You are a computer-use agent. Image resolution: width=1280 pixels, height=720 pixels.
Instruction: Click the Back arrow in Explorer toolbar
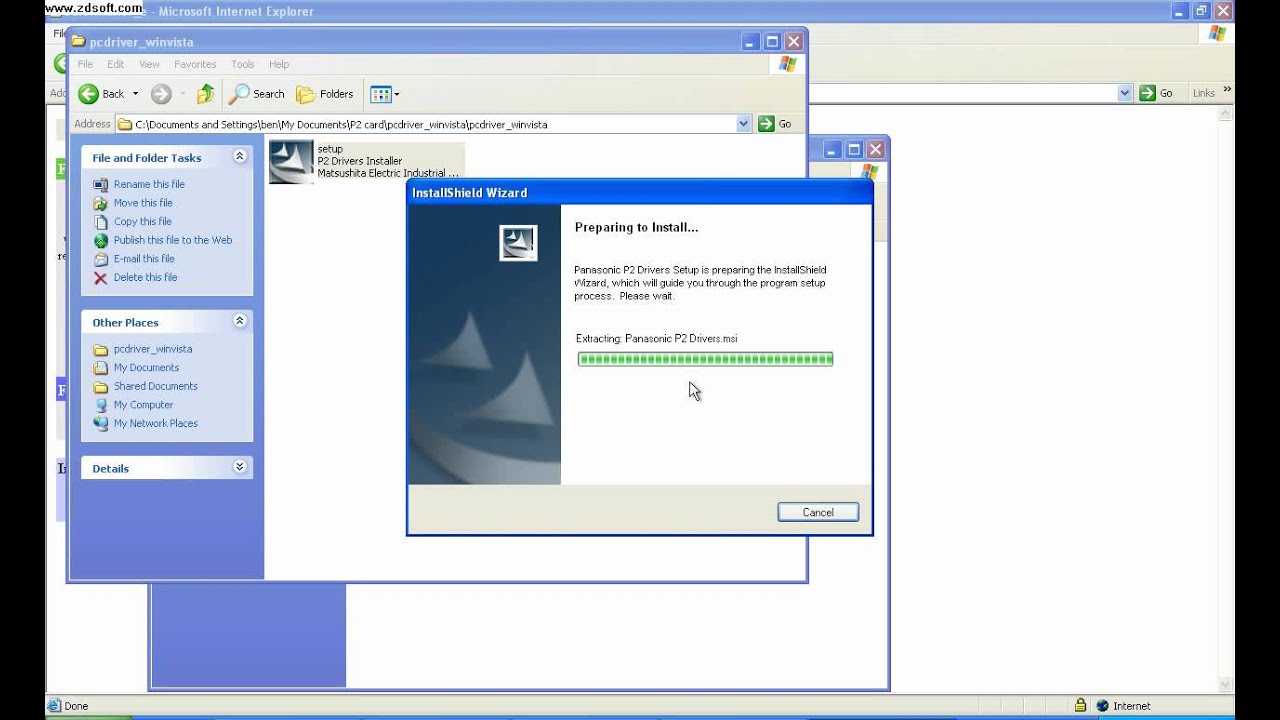pos(89,94)
